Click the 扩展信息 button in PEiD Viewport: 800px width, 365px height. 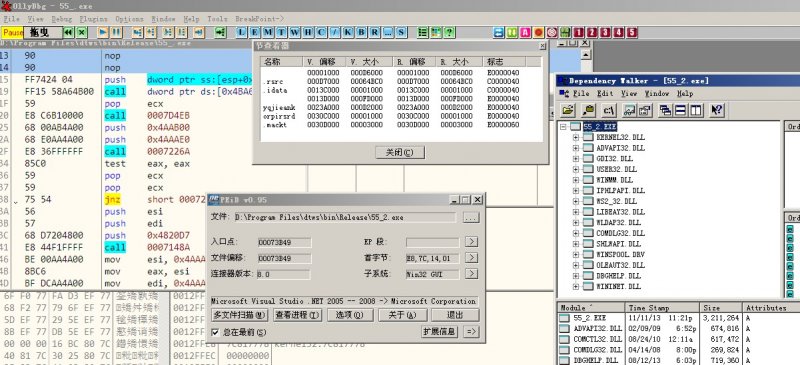coord(439,332)
